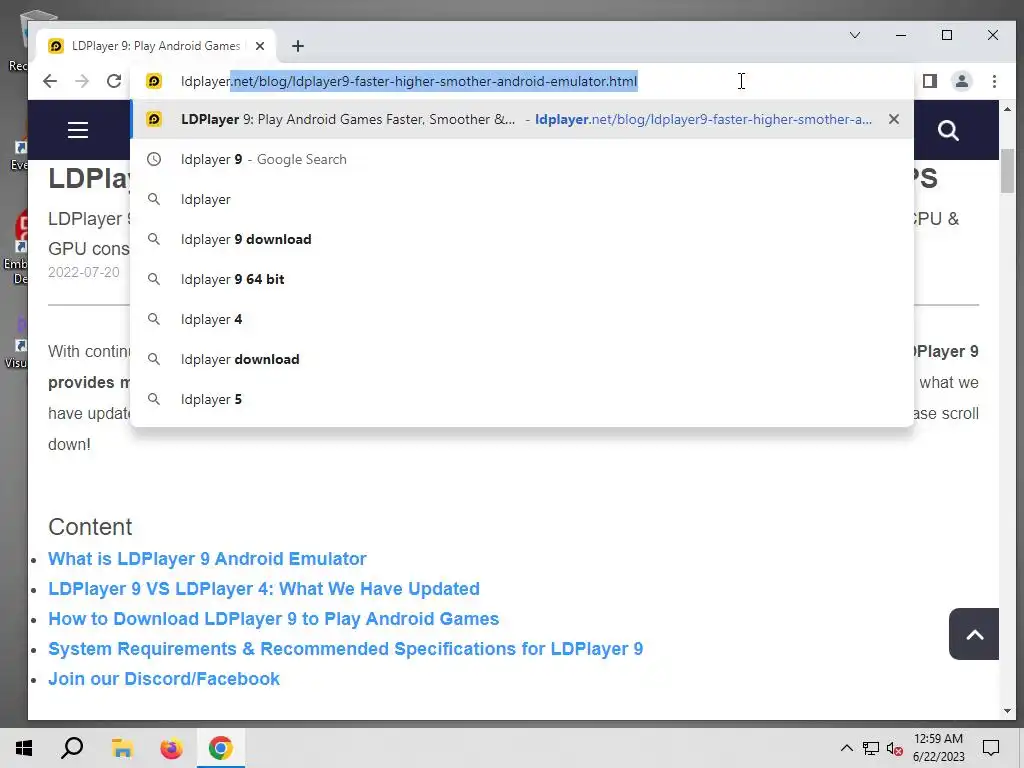Open the Windows notification center
The image size is (1024, 768).
[991, 748]
